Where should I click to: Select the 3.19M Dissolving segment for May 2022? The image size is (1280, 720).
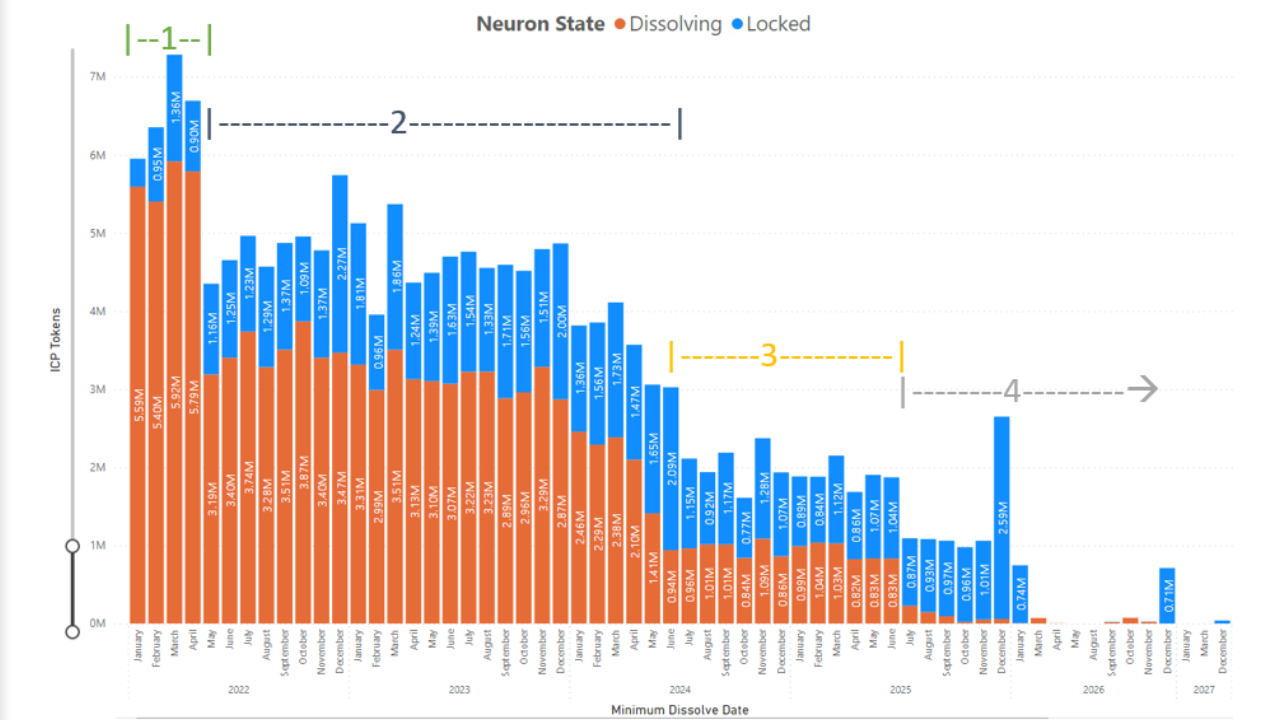[x=211, y=499]
